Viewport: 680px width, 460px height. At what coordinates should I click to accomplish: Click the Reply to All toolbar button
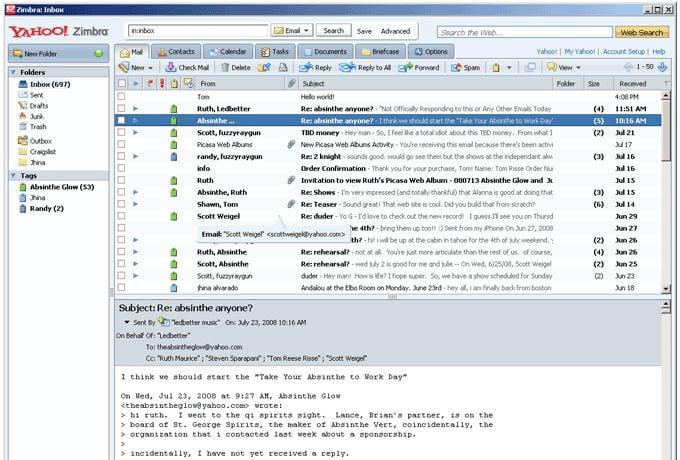365,68
